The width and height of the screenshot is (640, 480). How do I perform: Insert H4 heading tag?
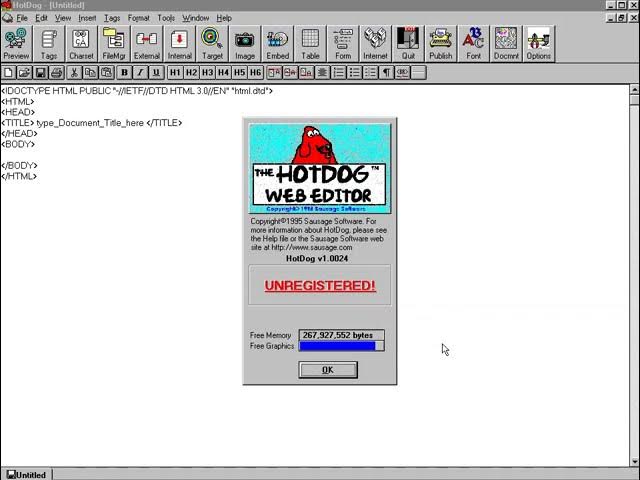point(223,73)
